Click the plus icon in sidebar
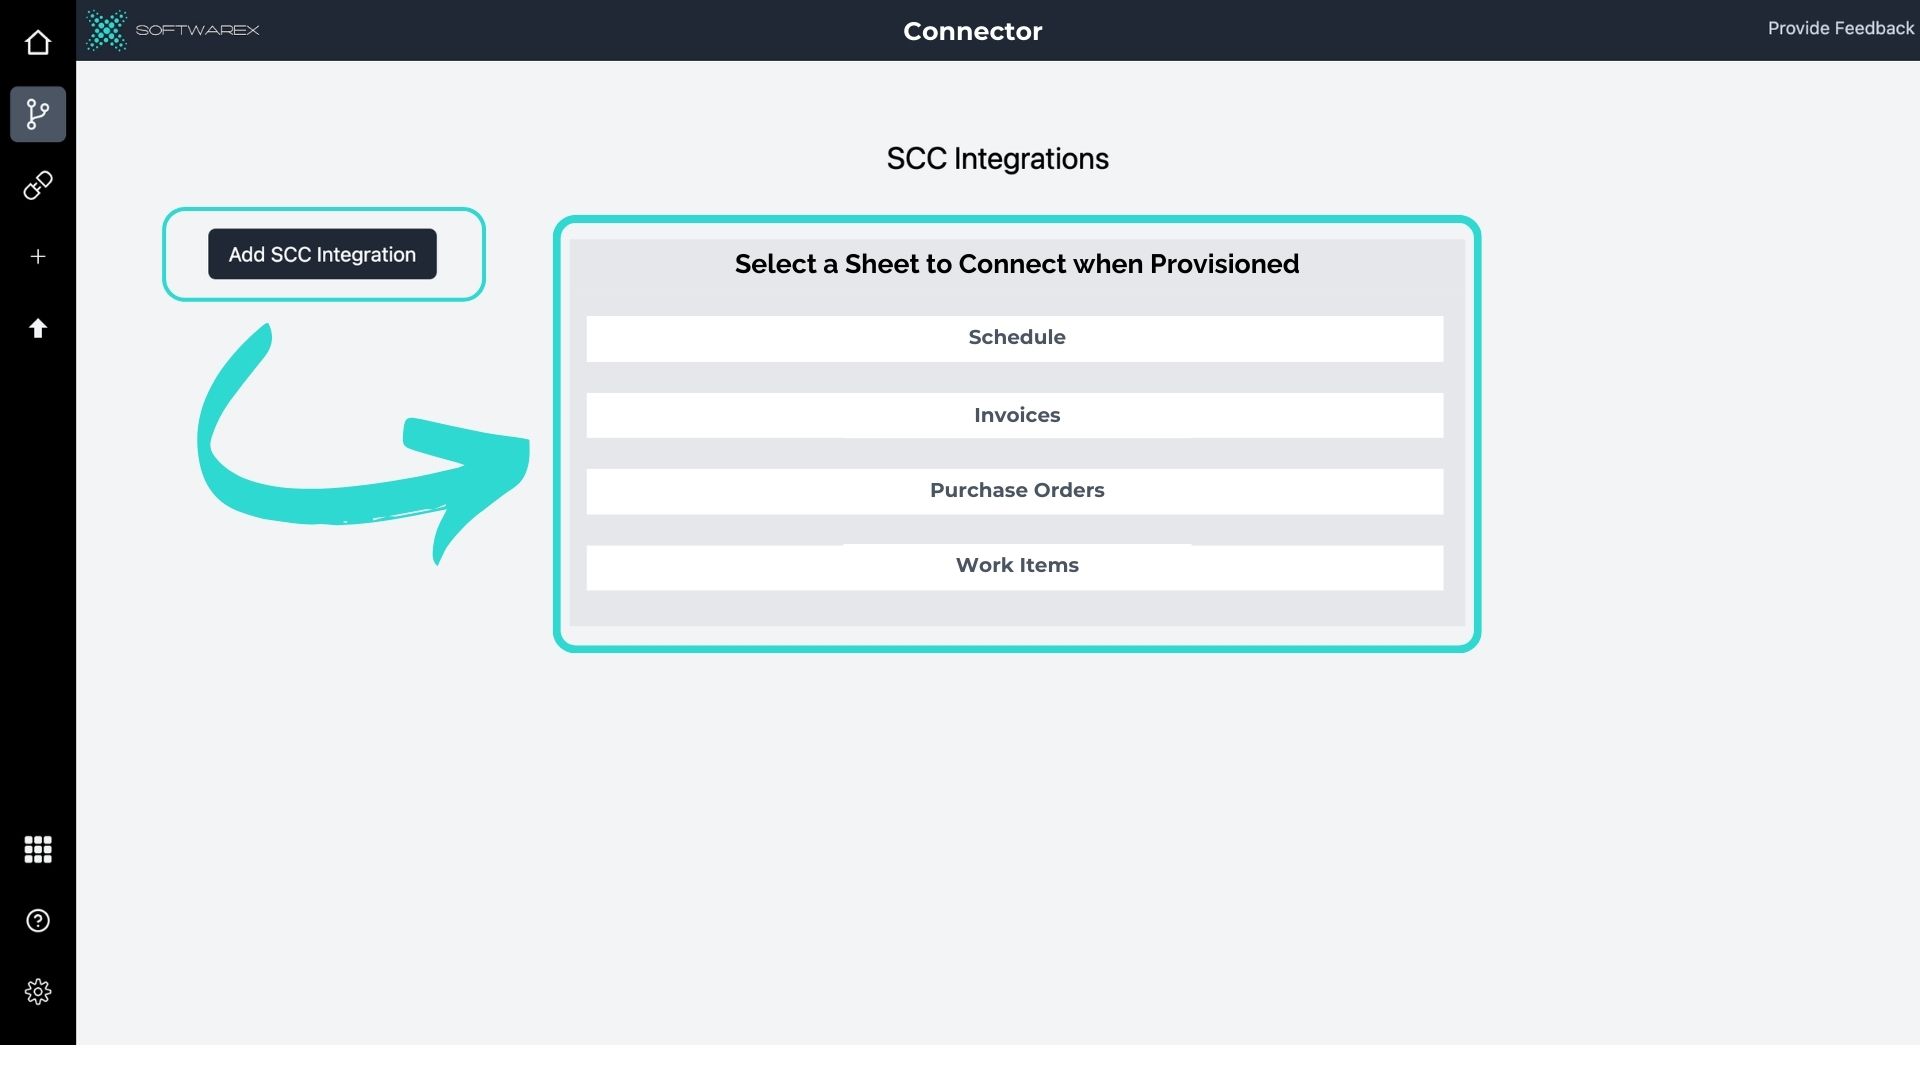Screen dimensions: 1920x1080 click(38, 256)
